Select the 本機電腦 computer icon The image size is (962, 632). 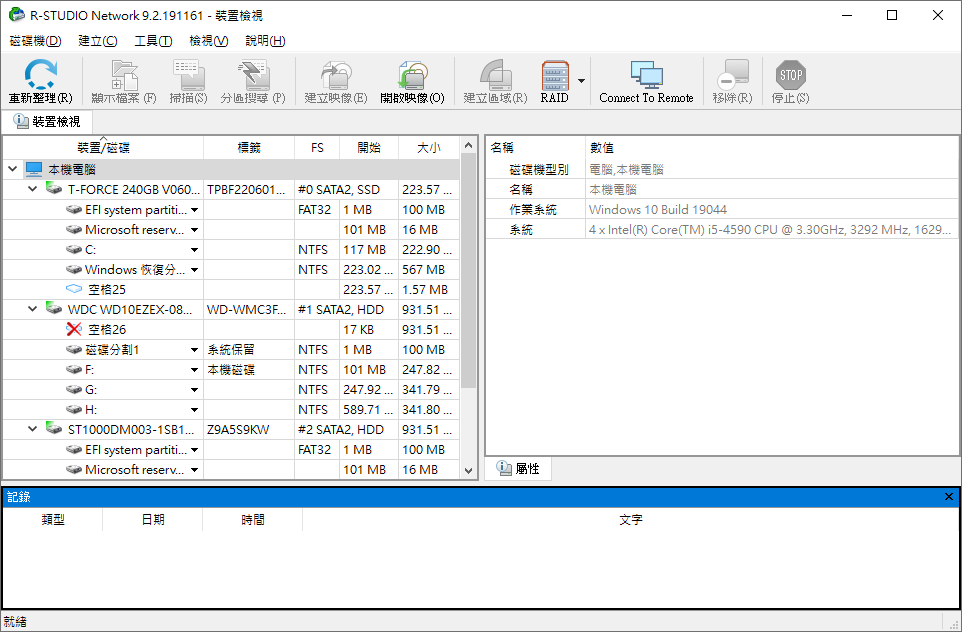34,169
